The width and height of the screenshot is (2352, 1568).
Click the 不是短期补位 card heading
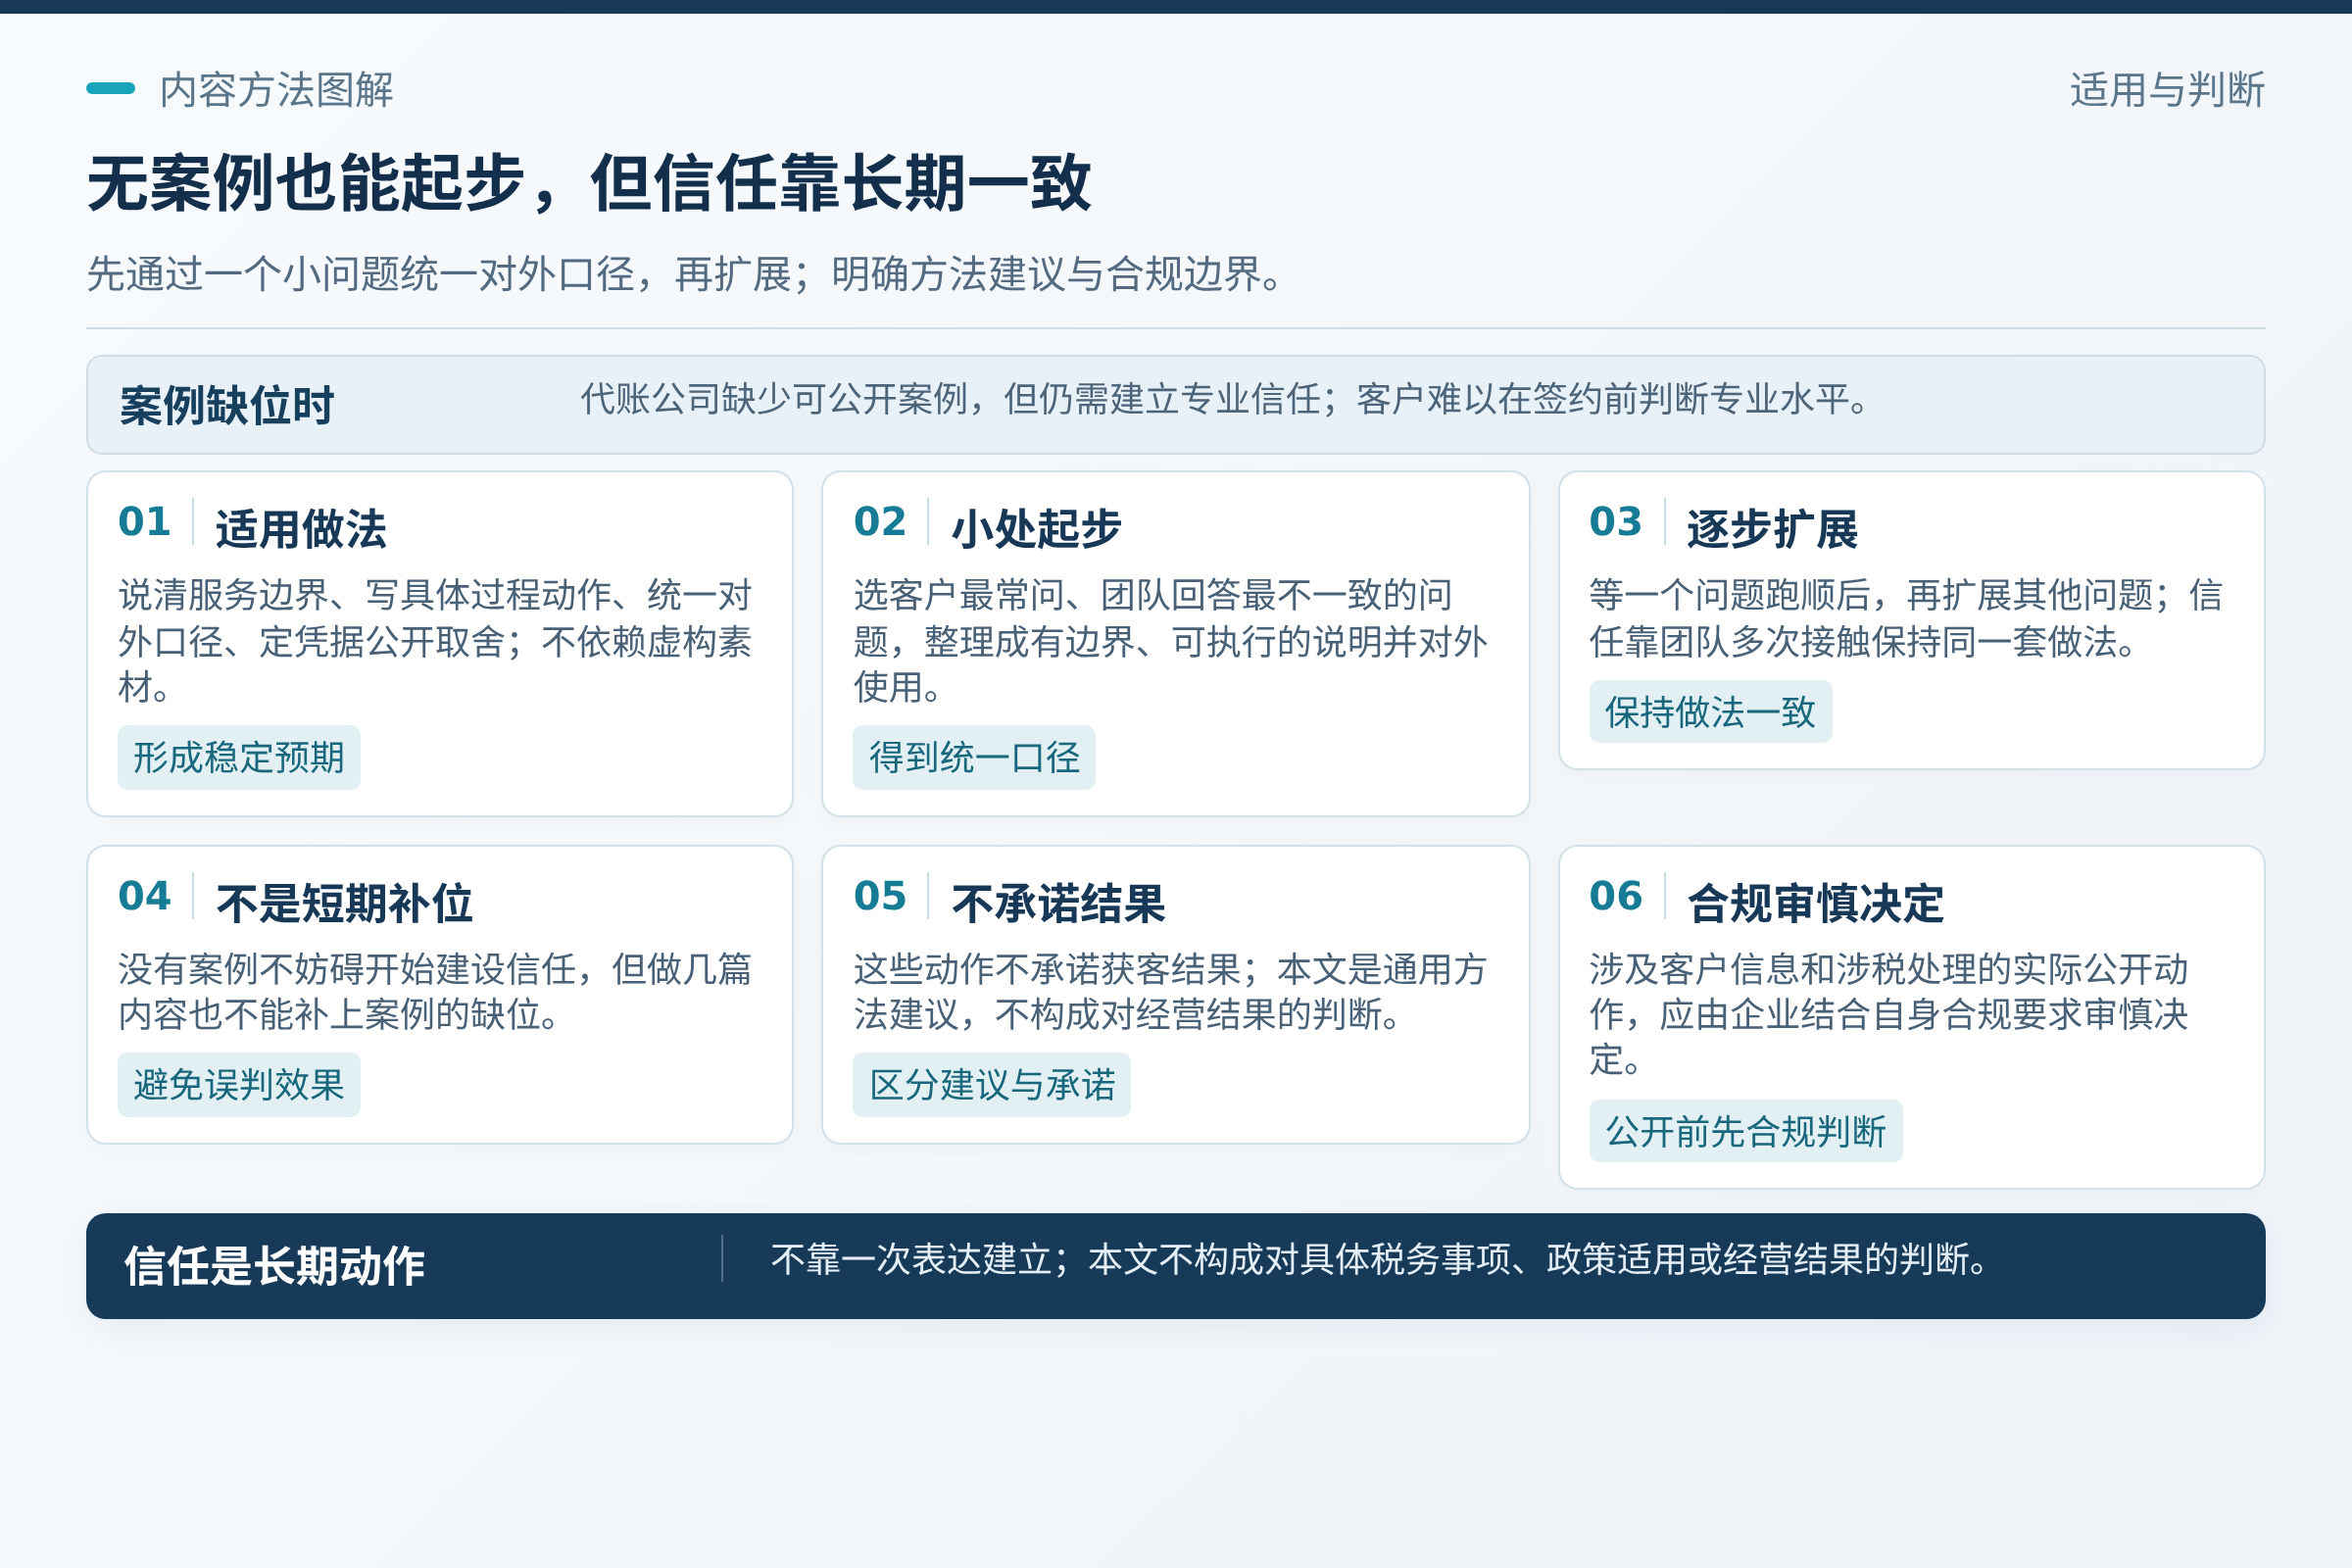click(344, 903)
